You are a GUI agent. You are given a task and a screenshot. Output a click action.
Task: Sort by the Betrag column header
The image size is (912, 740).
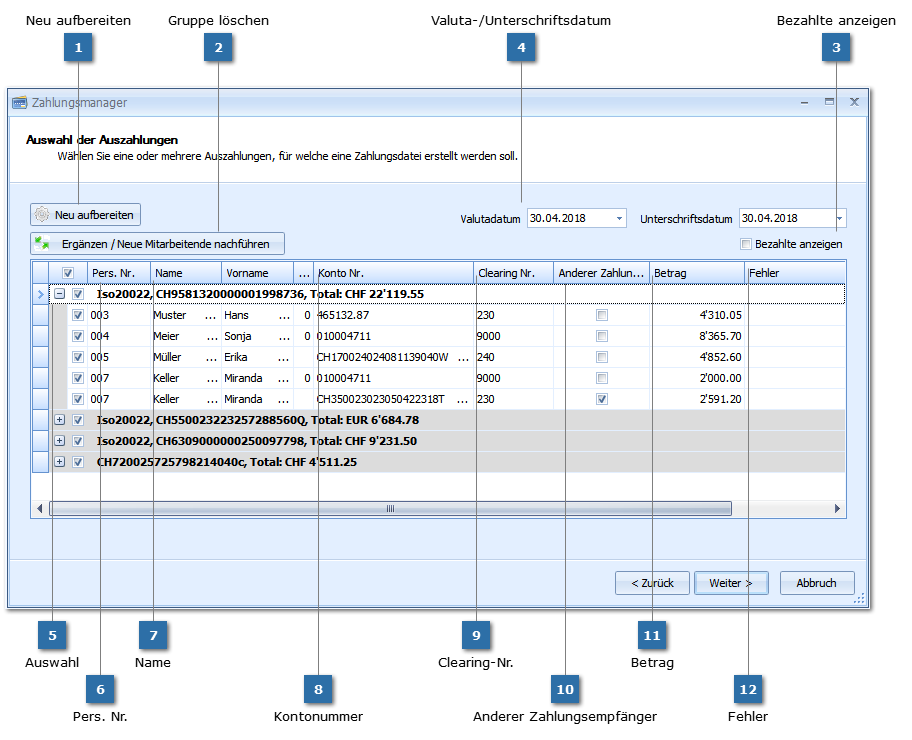697,273
